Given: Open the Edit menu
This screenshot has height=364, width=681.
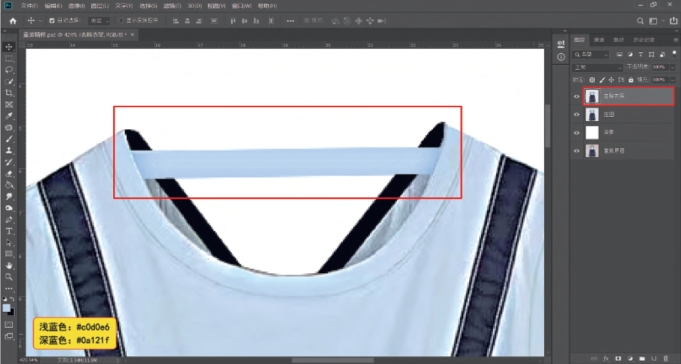Looking at the screenshot, I should click(x=53, y=6).
